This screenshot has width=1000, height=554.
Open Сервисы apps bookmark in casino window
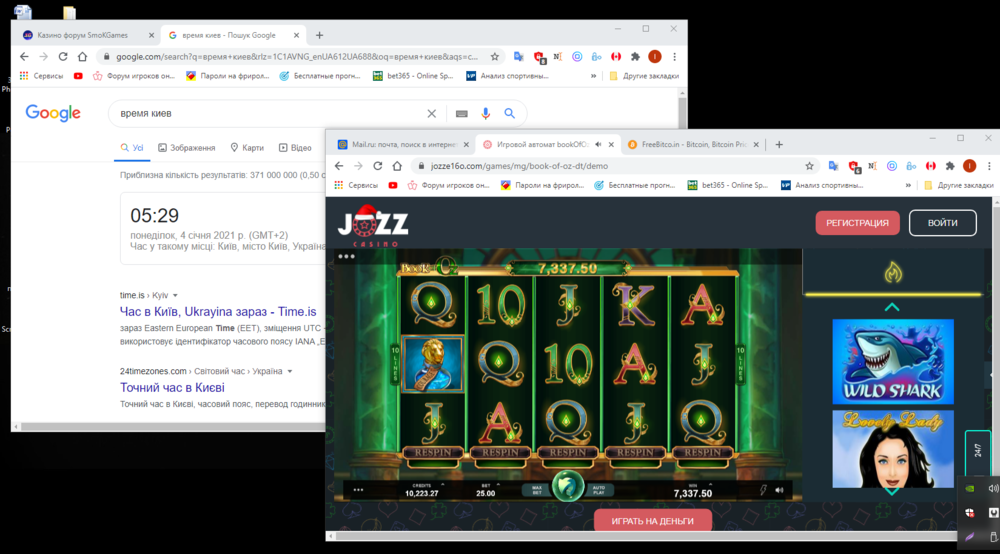pyautogui.click(x=357, y=186)
